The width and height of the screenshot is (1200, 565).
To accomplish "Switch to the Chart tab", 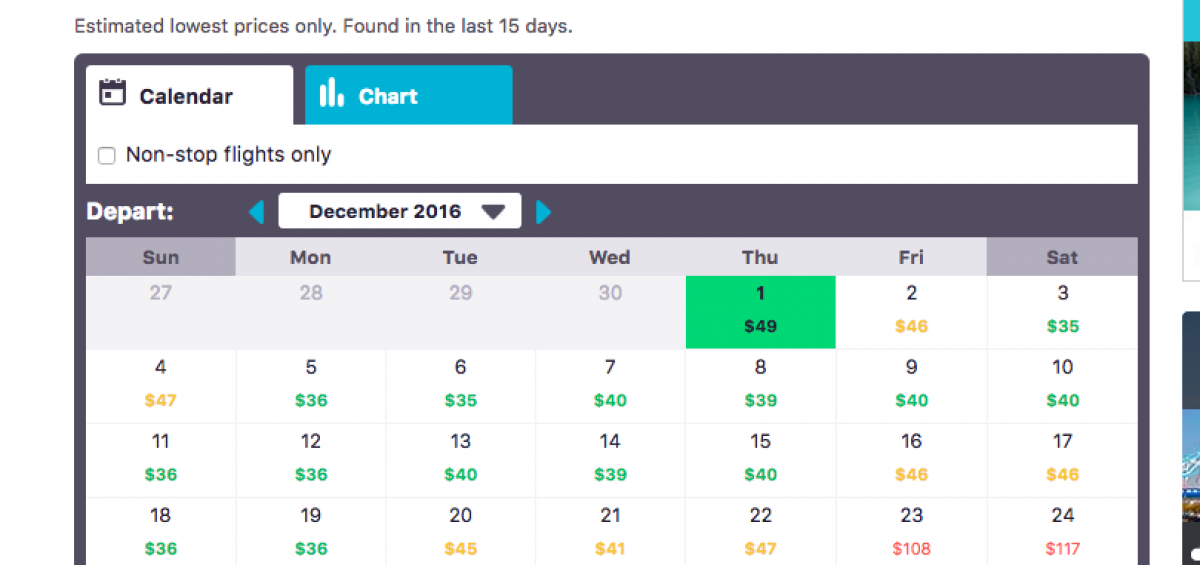I will (408, 96).
